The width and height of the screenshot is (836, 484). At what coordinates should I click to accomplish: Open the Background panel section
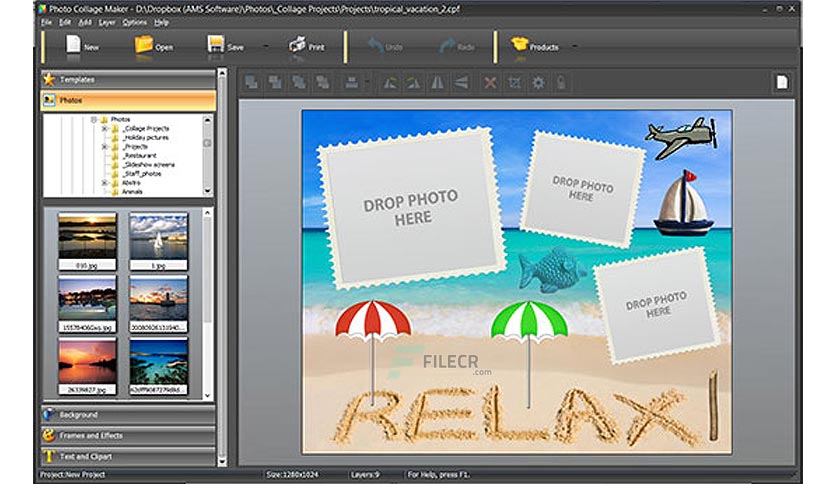point(128,415)
